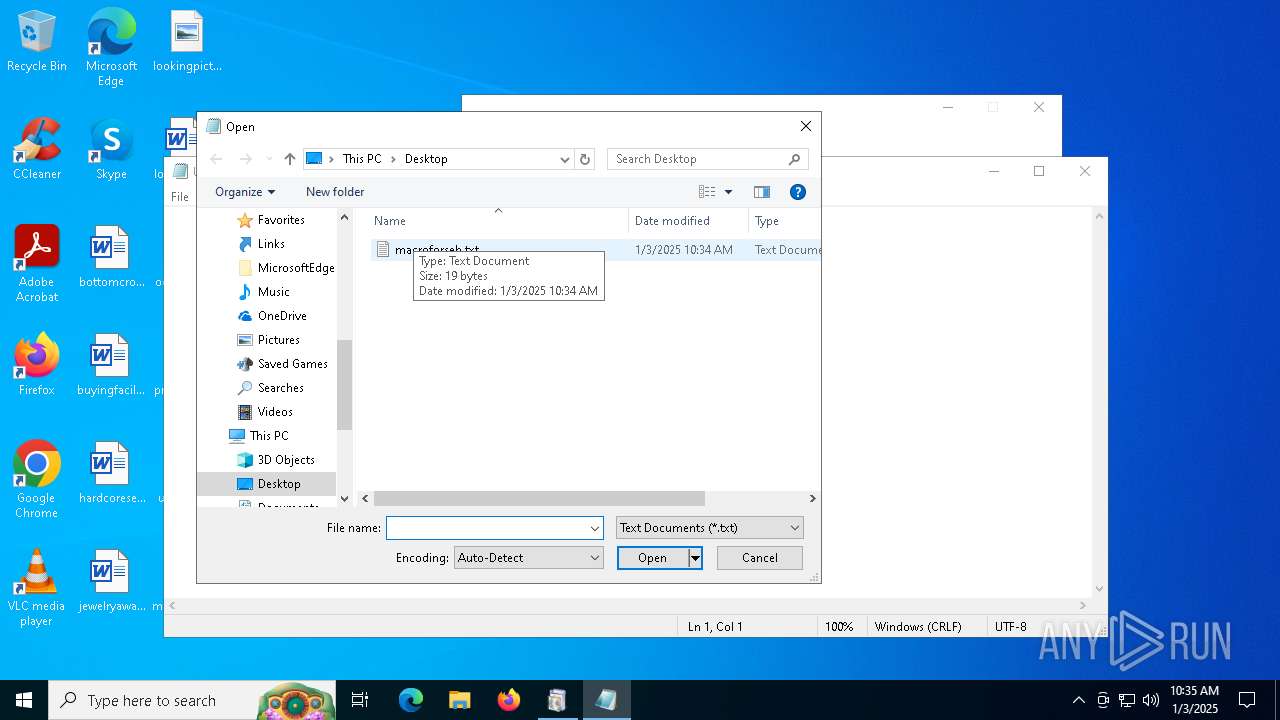This screenshot has height=720, width=1280.
Task: Select the lookingpict image file on desktop
Action: [x=187, y=42]
